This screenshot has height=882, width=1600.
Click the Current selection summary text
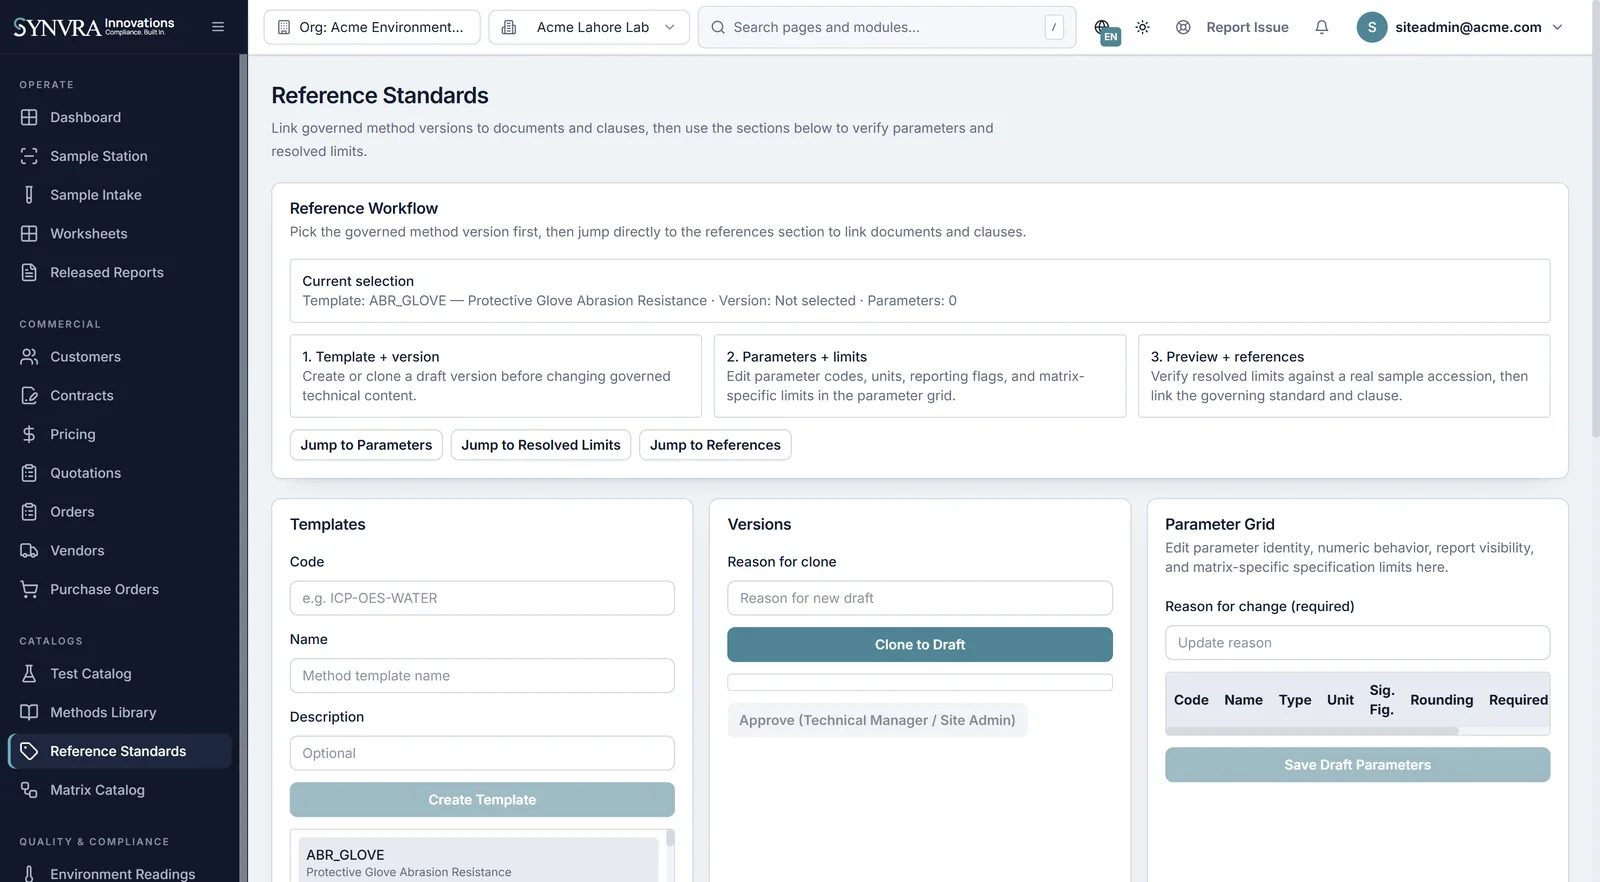click(x=629, y=301)
